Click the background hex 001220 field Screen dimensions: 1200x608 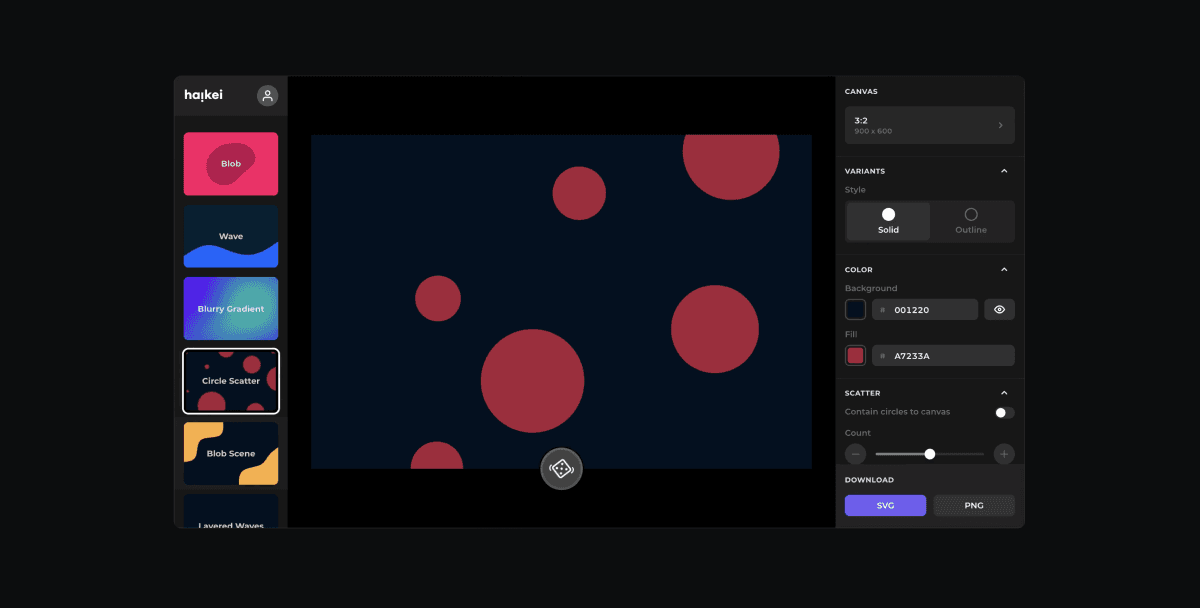[925, 310]
